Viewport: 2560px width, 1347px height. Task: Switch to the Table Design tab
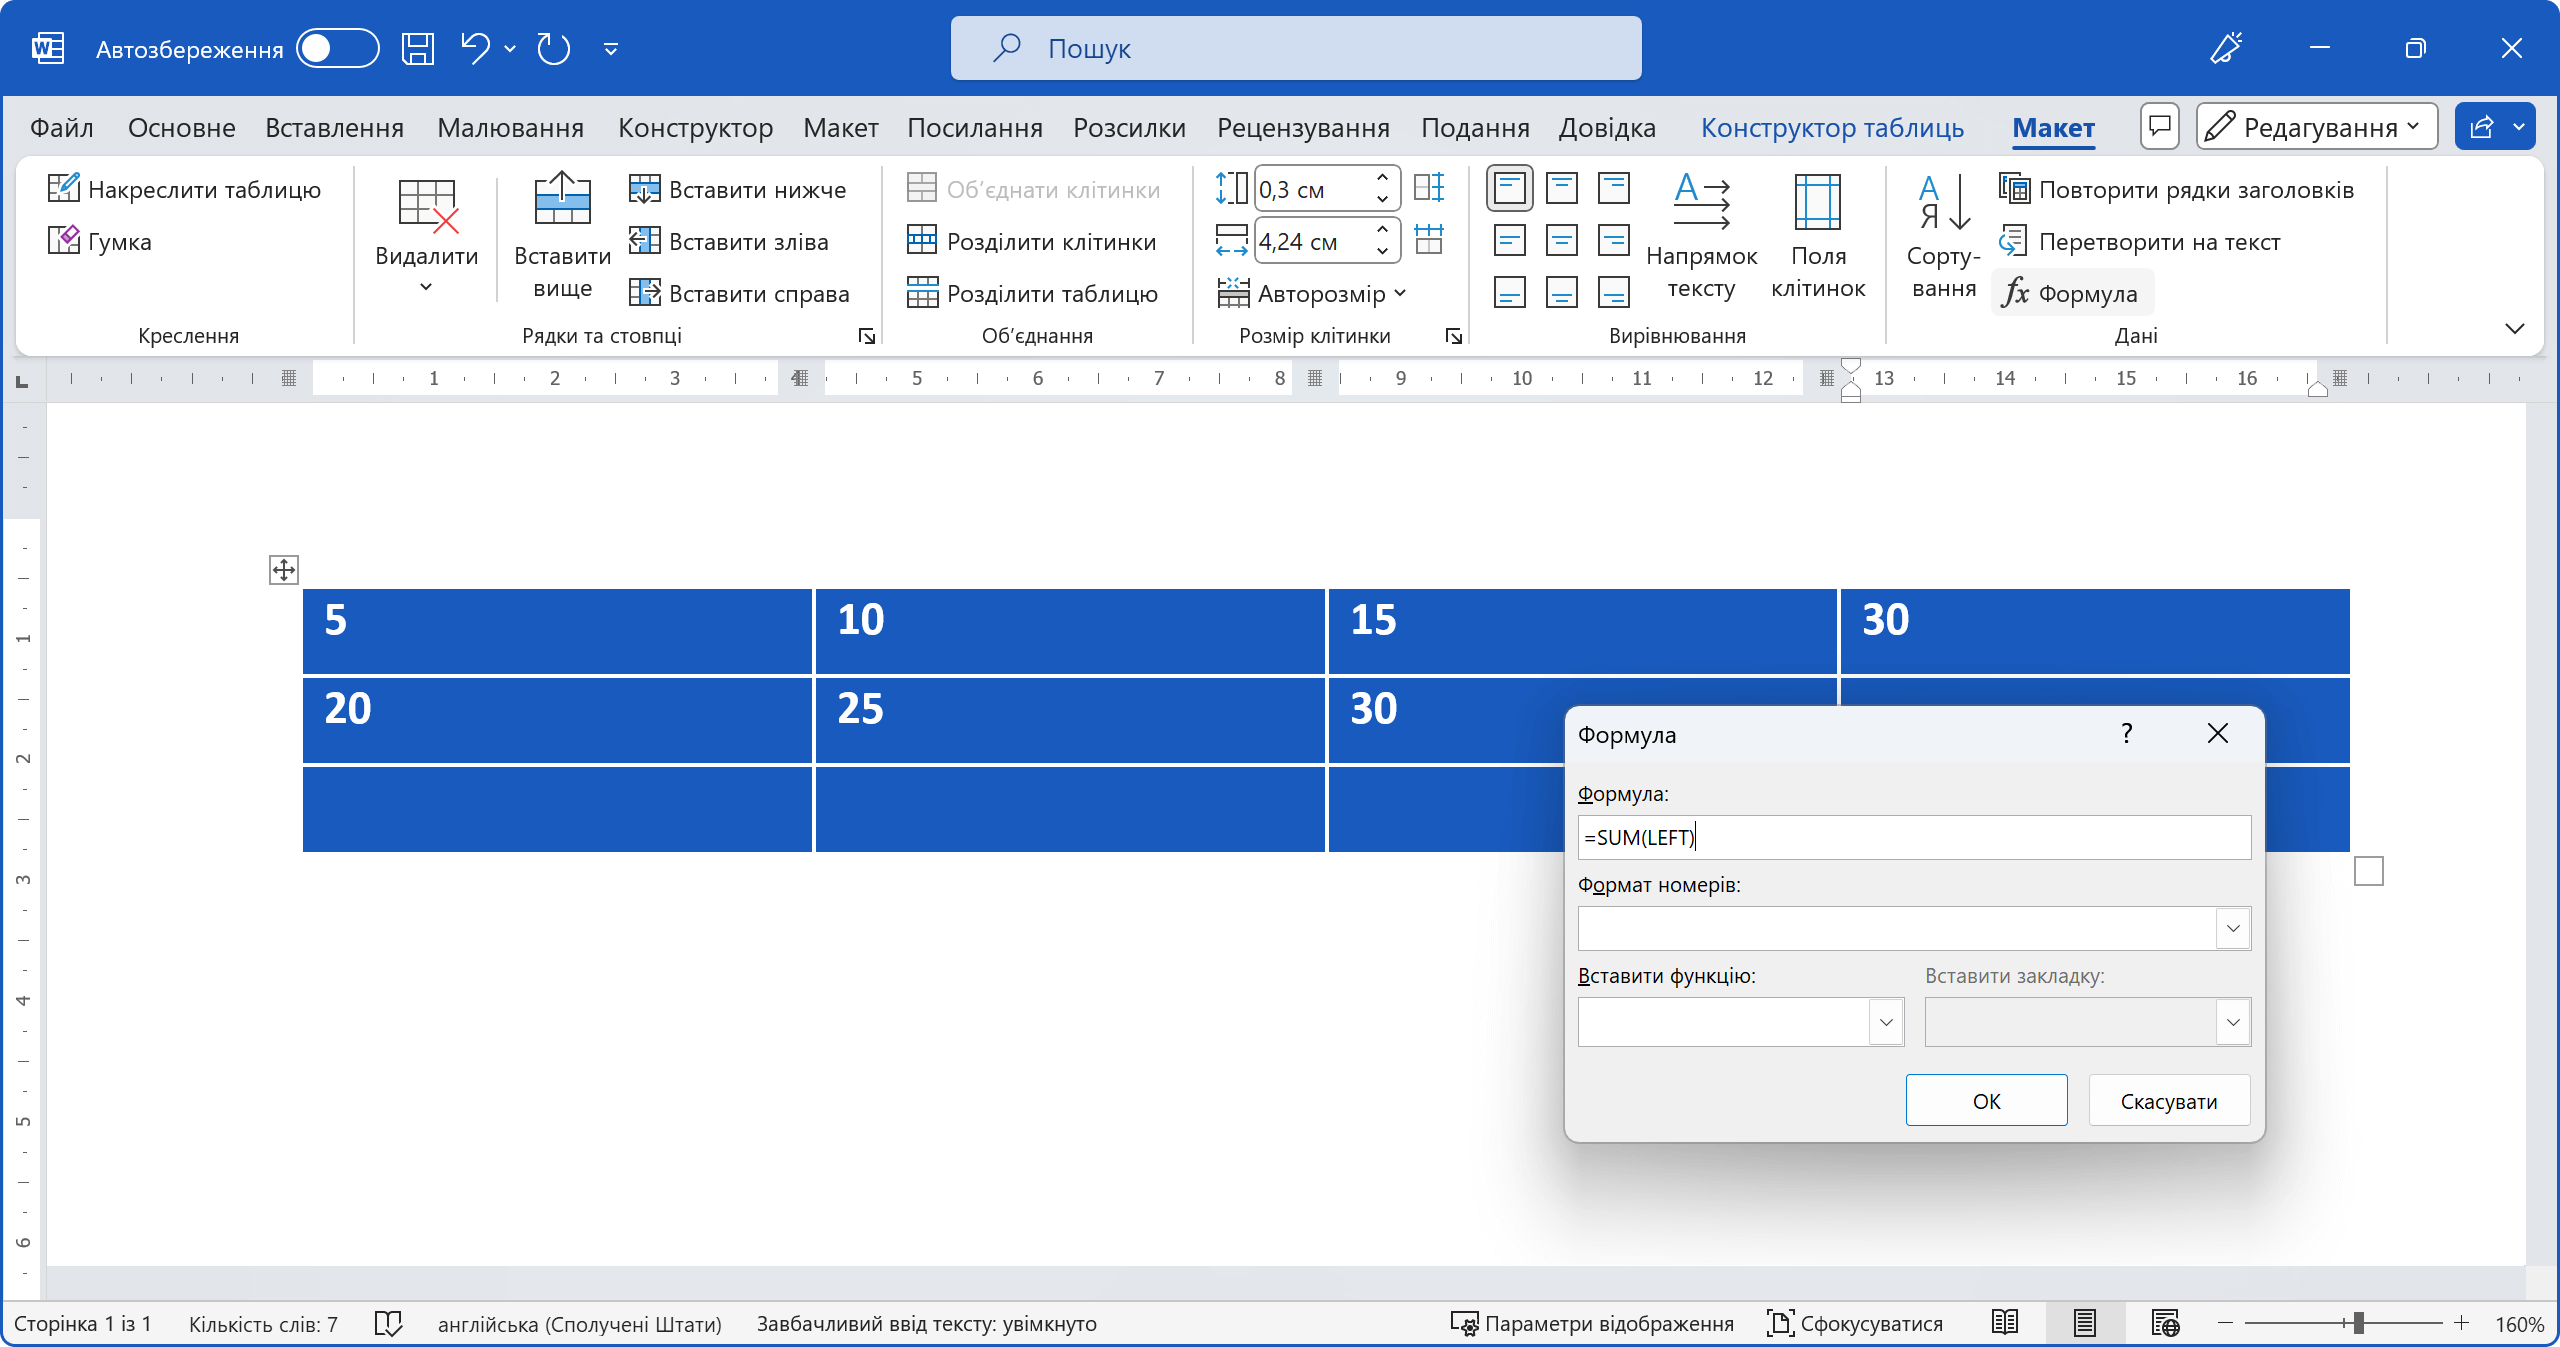click(x=1831, y=128)
